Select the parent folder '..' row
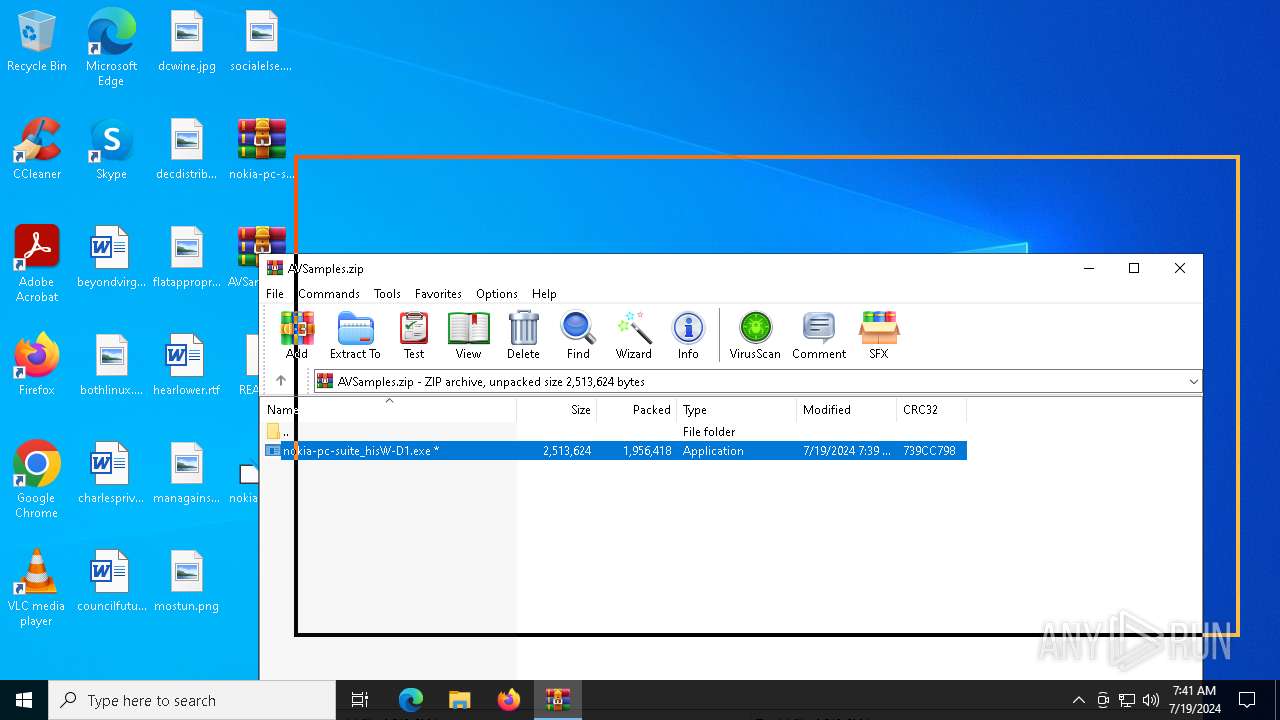 pyautogui.click(x=614, y=432)
